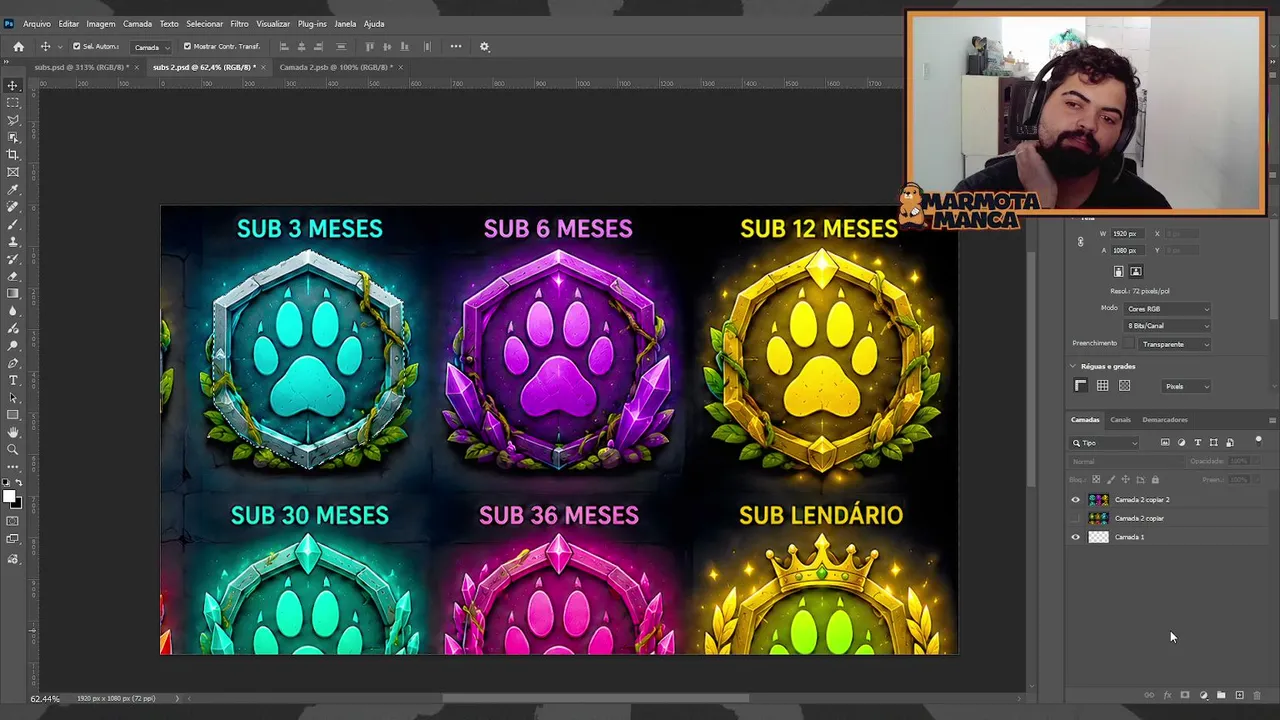Open the three-dots more alignment options
This screenshot has height=720, width=1280.
456,46
